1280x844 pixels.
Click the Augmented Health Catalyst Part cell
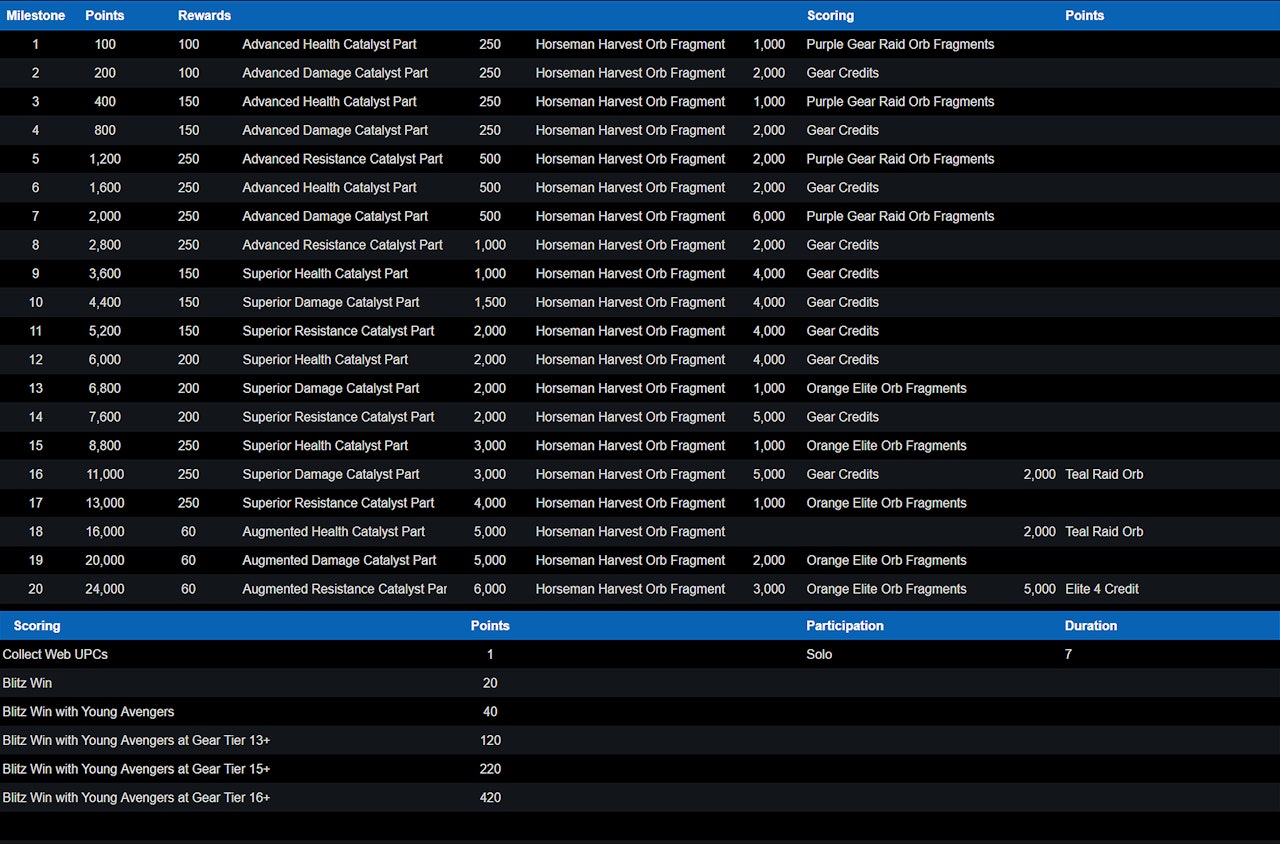(333, 532)
